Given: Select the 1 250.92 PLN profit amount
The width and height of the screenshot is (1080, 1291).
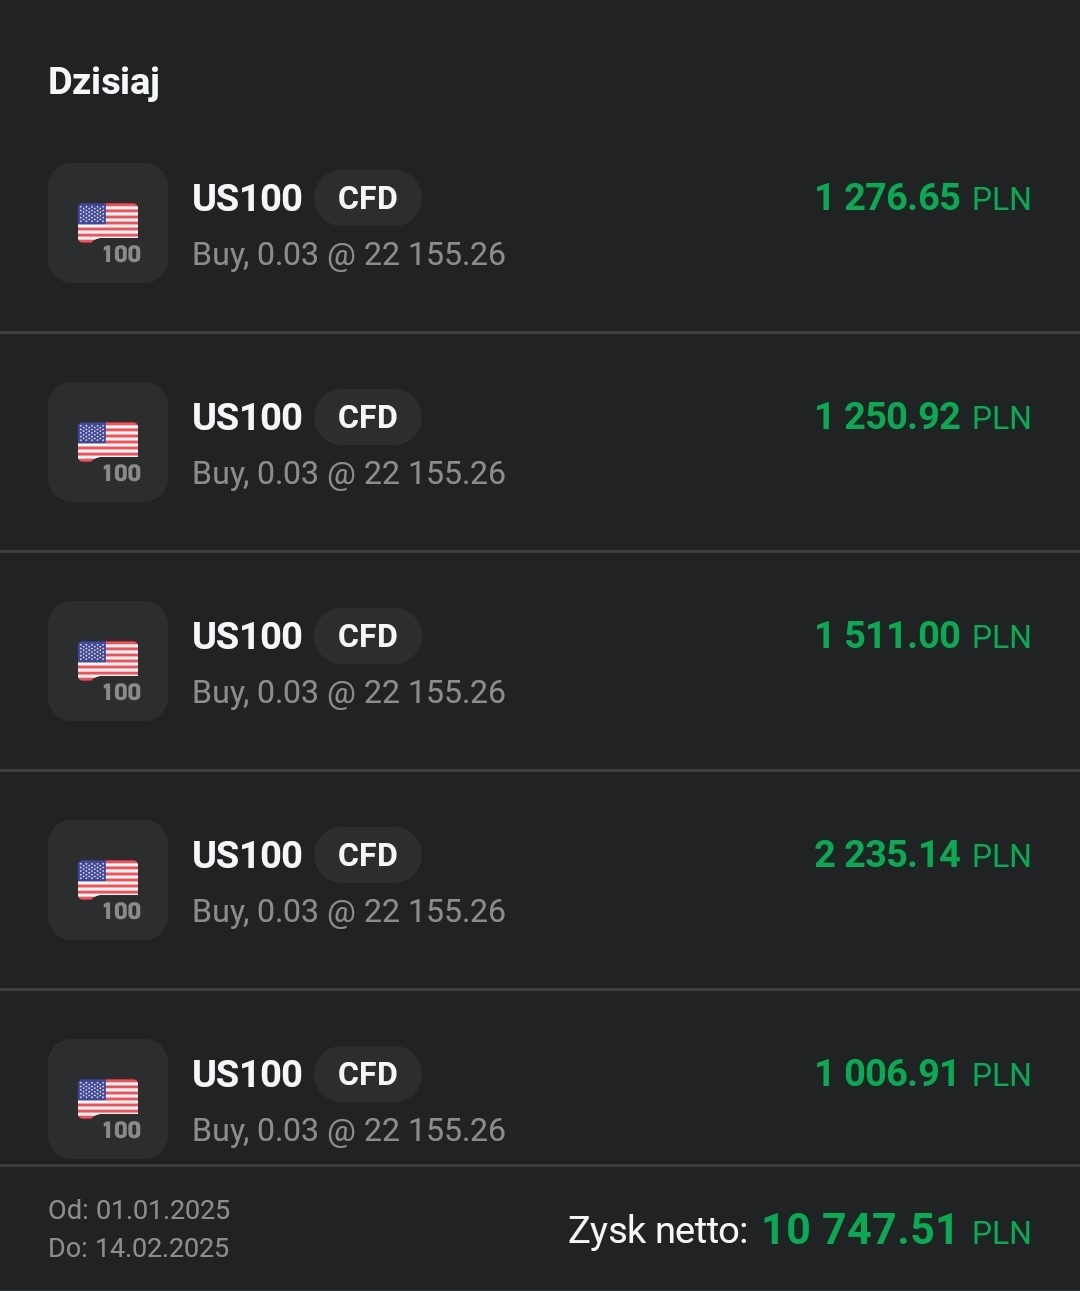Looking at the screenshot, I should coord(922,417).
